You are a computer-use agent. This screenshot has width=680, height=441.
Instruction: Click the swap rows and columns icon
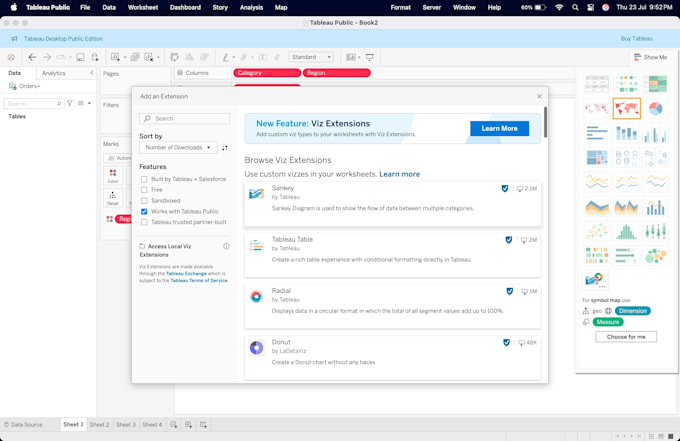click(174, 57)
